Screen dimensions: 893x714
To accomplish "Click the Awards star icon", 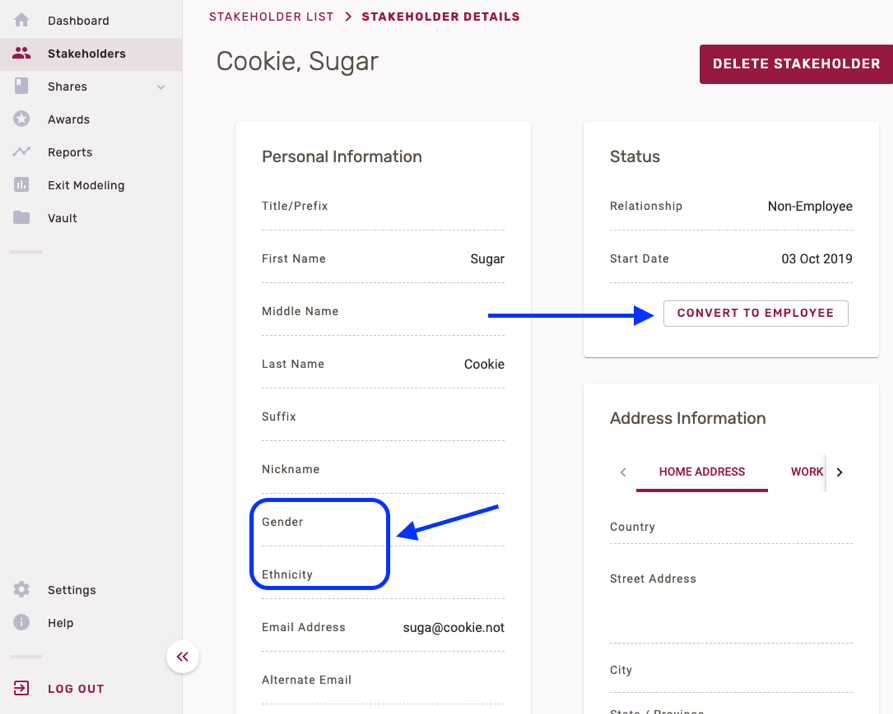I will [x=21, y=119].
